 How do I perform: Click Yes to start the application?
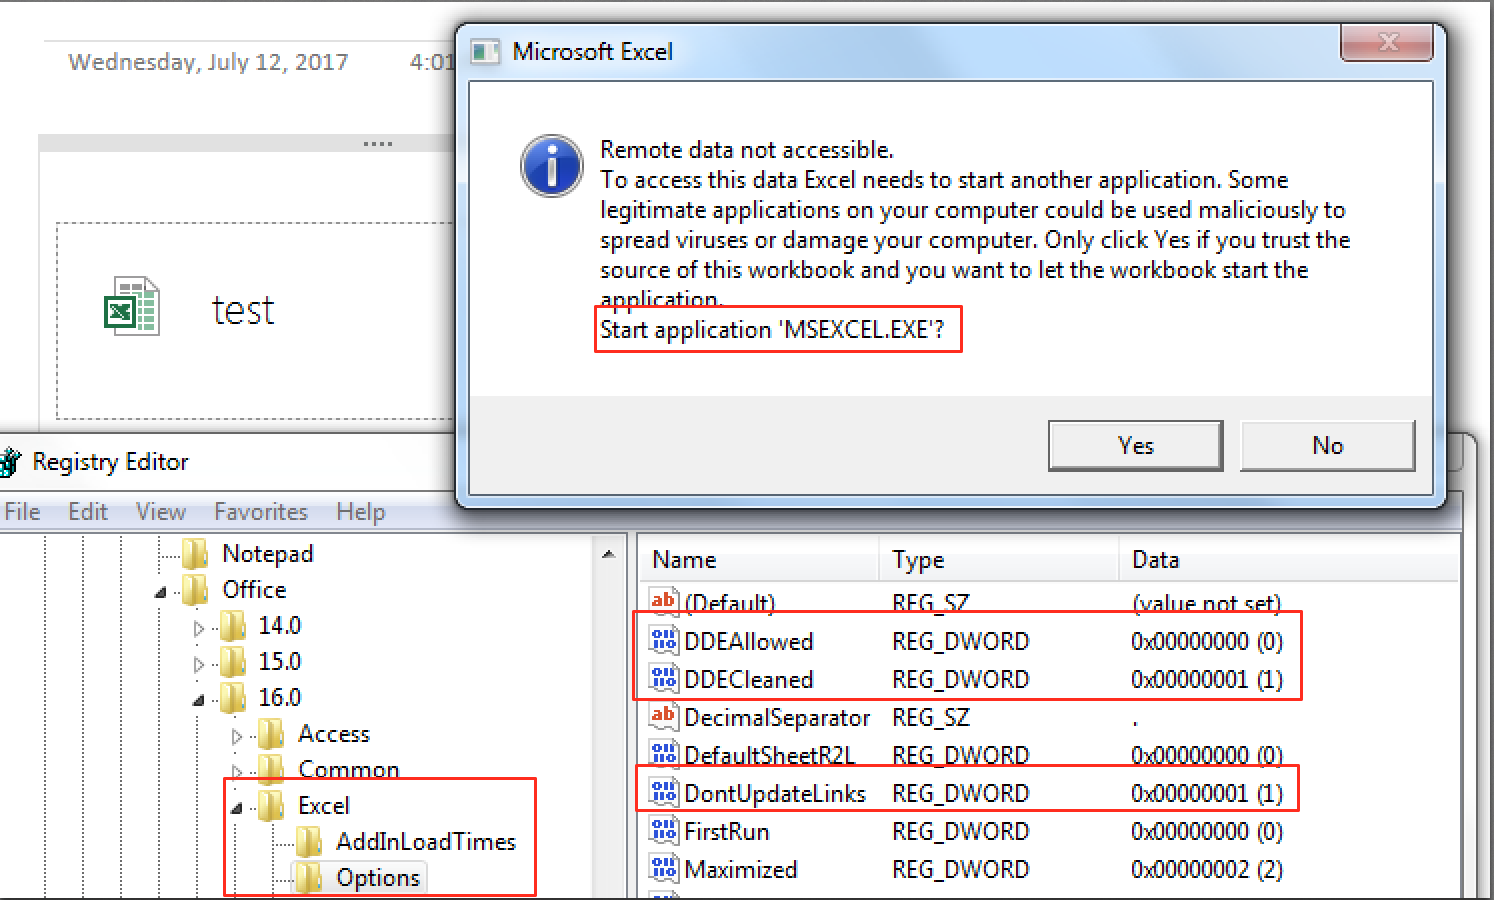click(1135, 445)
